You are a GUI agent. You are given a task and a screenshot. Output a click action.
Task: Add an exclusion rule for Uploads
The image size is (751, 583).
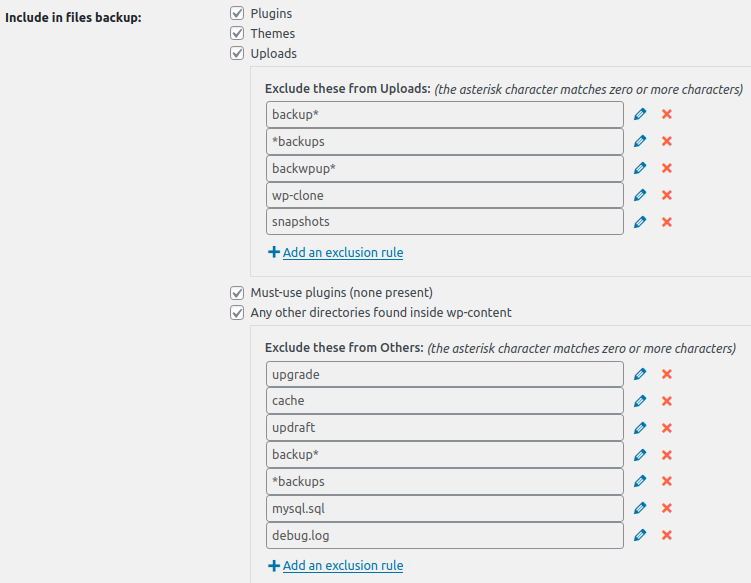(342, 253)
